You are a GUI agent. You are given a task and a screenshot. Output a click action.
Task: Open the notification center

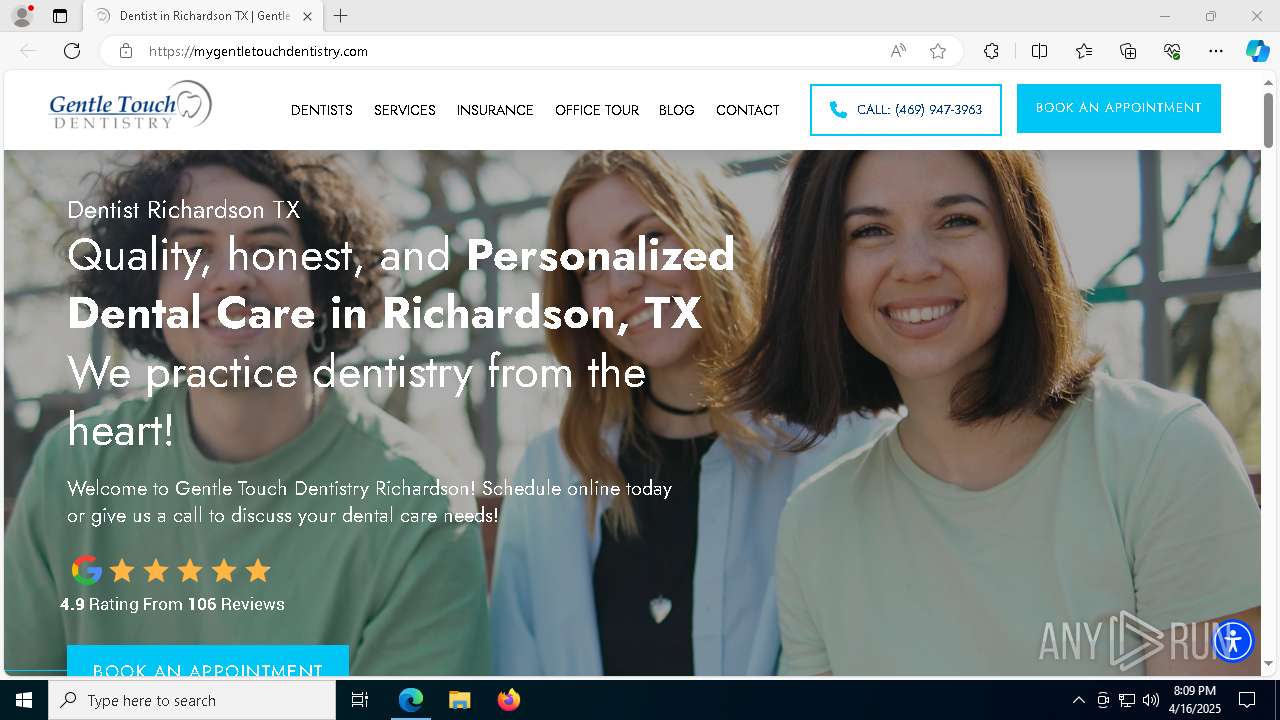[1247, 700]
